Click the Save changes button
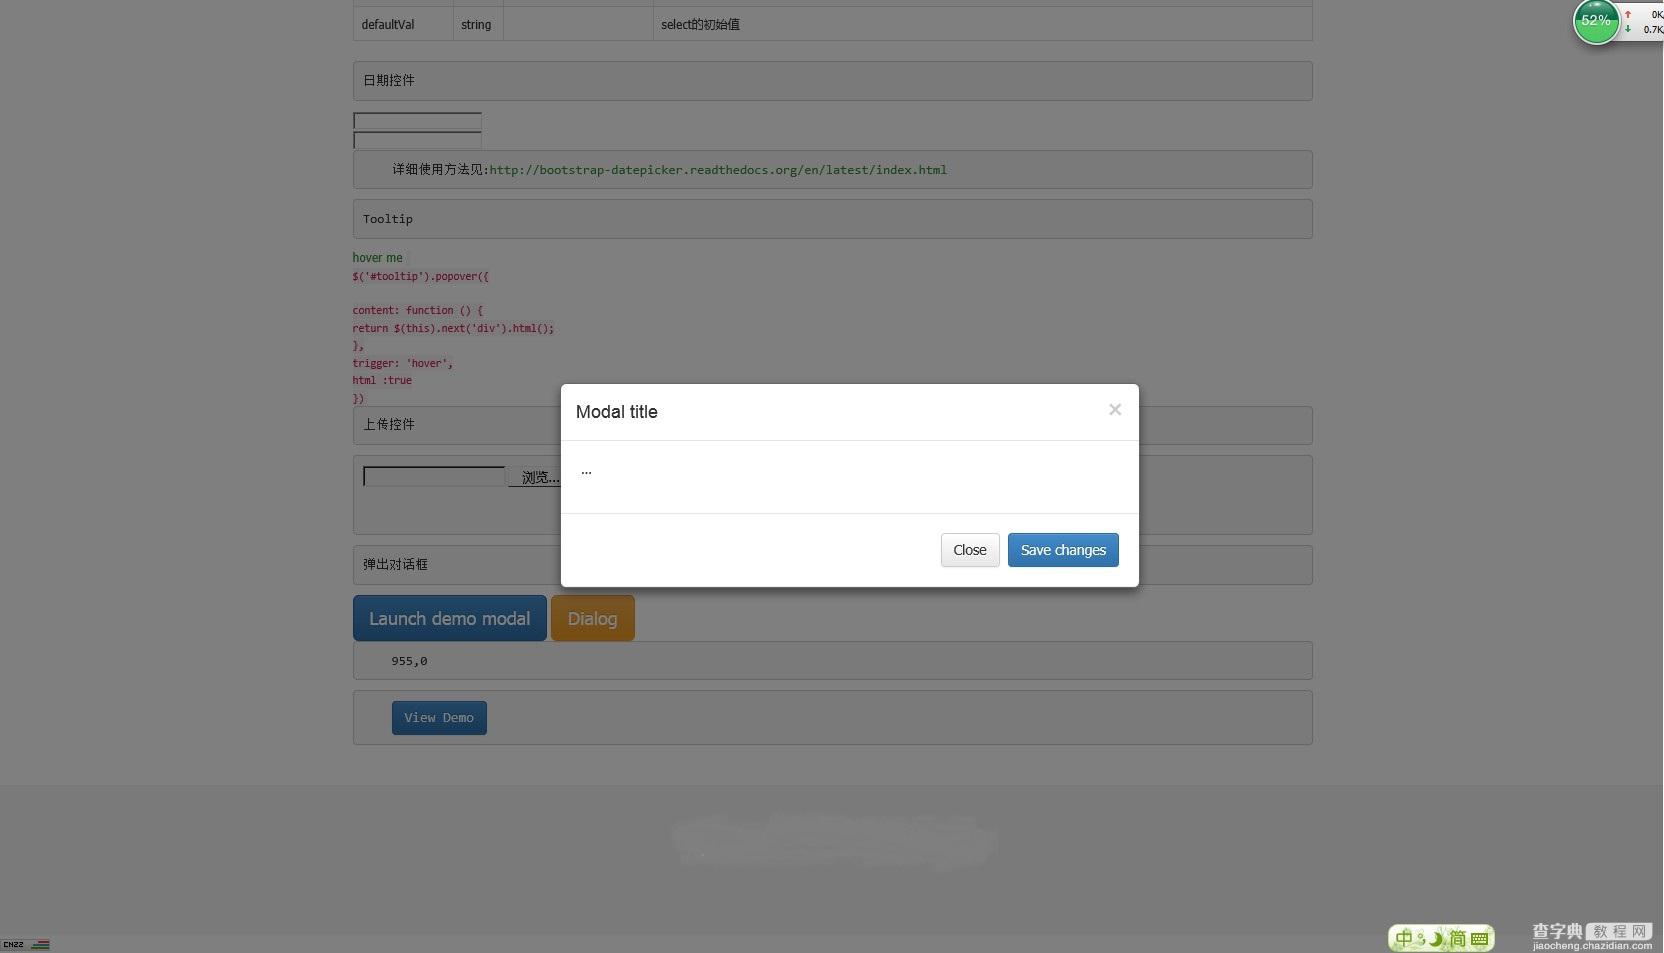The height and width of the screenshot is (953, 1664). (x=1063, y=550)
